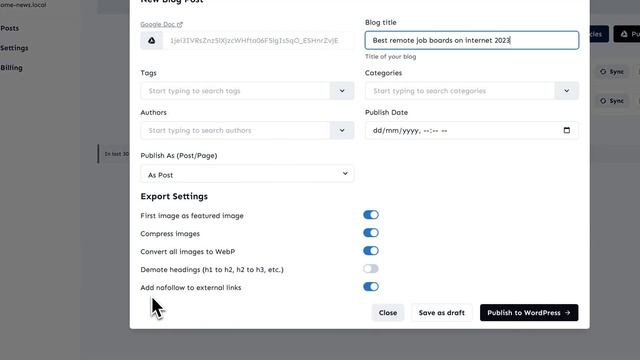Open the Google Doc external link
Viewport: 640px width, 360px height.
click(161, 24)
